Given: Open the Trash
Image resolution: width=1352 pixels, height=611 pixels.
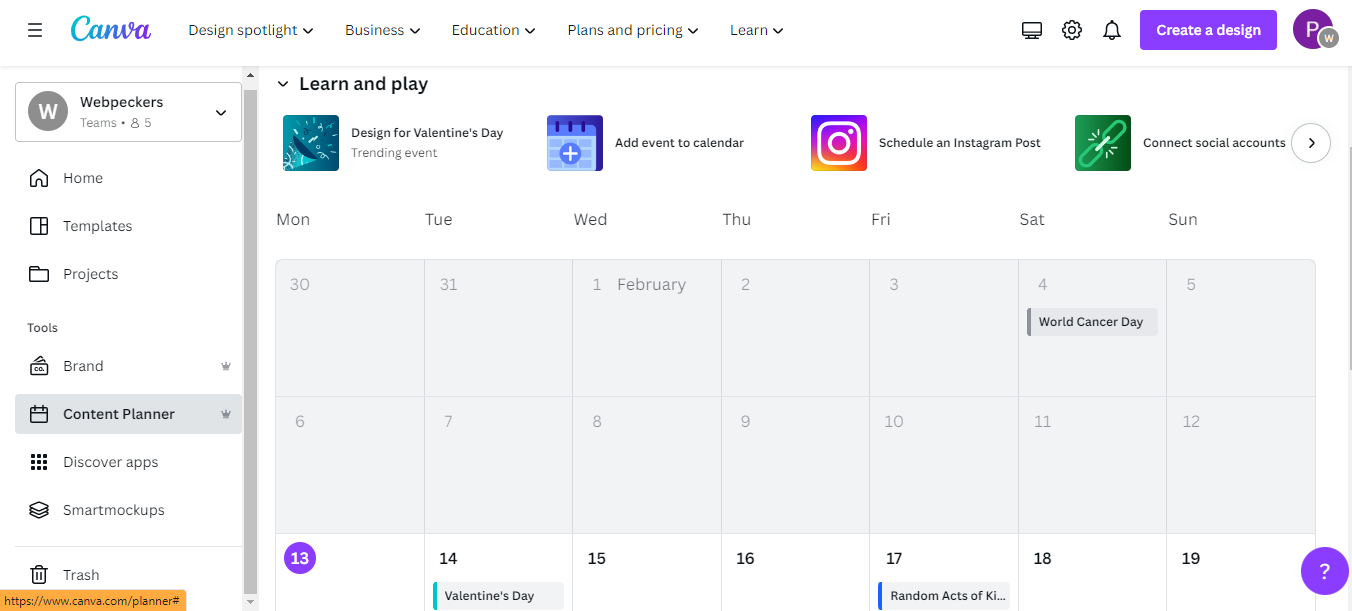Looking at the screenshot, I should pos(80,574).
